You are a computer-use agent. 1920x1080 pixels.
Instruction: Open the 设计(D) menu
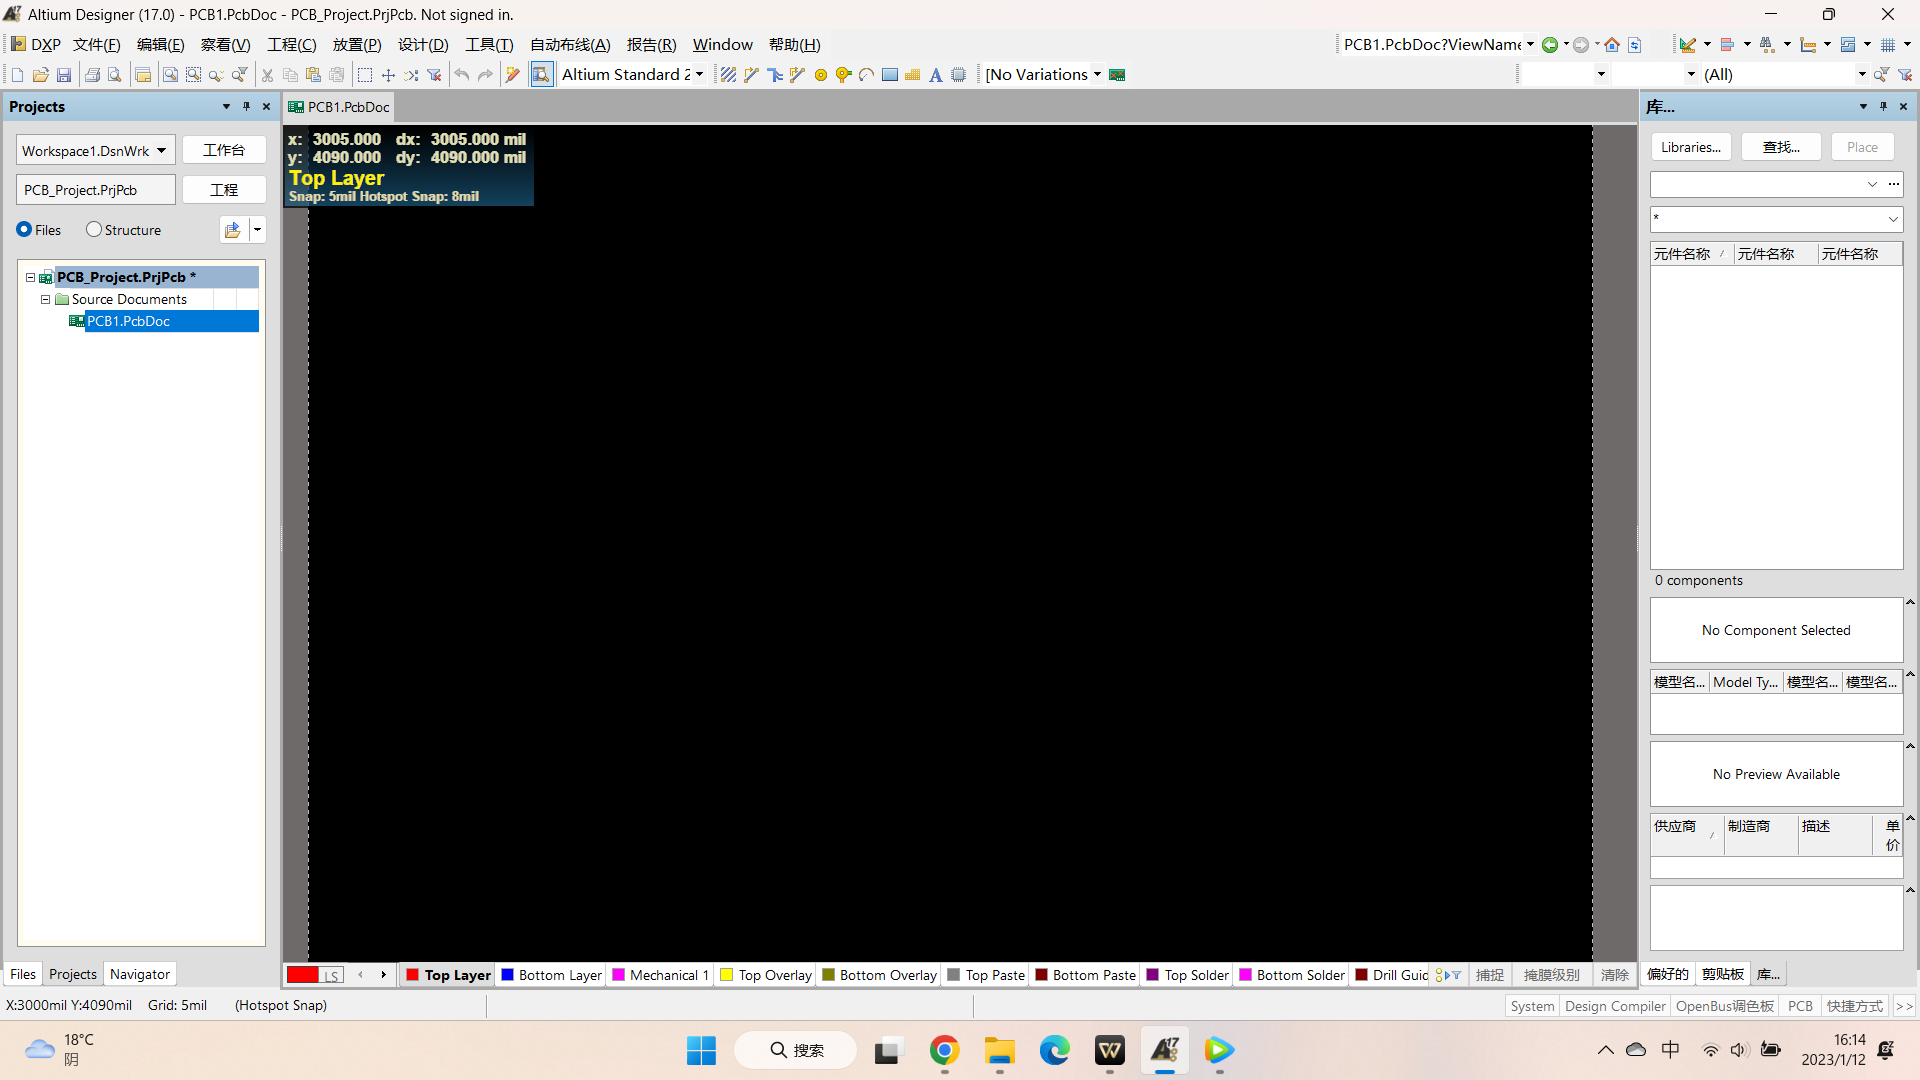(422, 45)
